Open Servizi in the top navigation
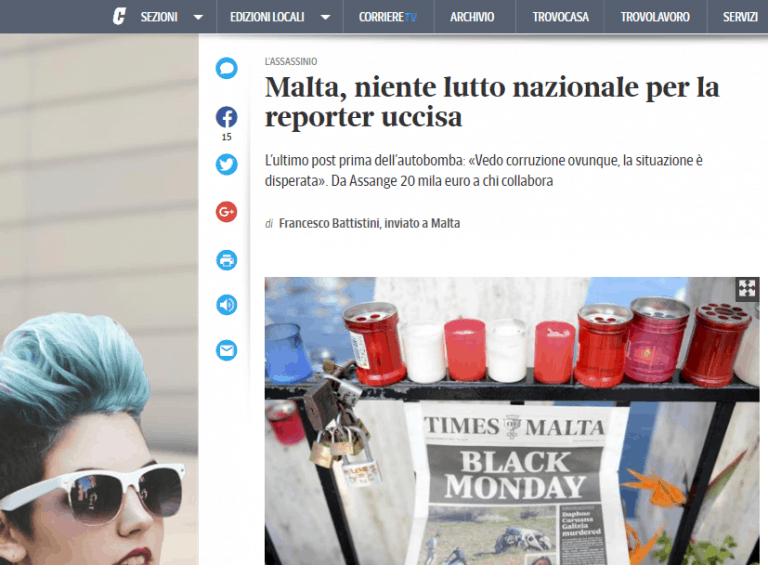 (740, 17)
